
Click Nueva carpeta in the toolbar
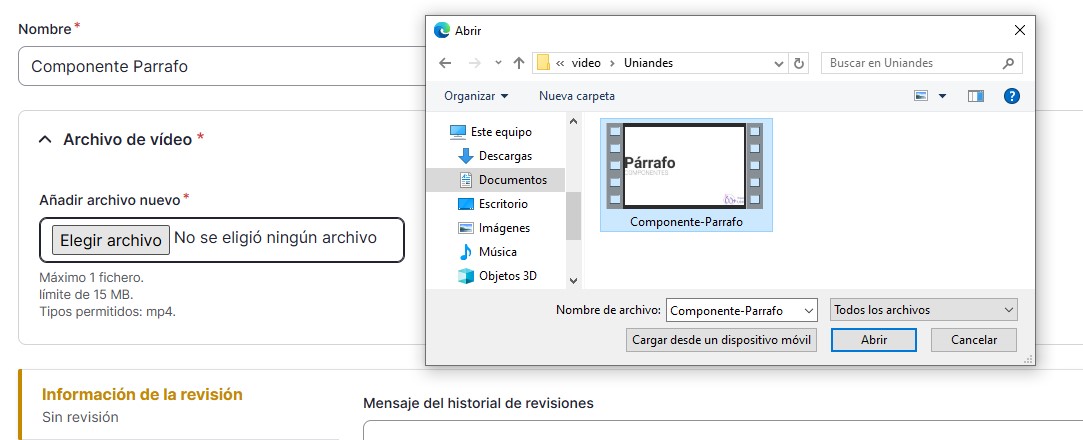point(577,96)
